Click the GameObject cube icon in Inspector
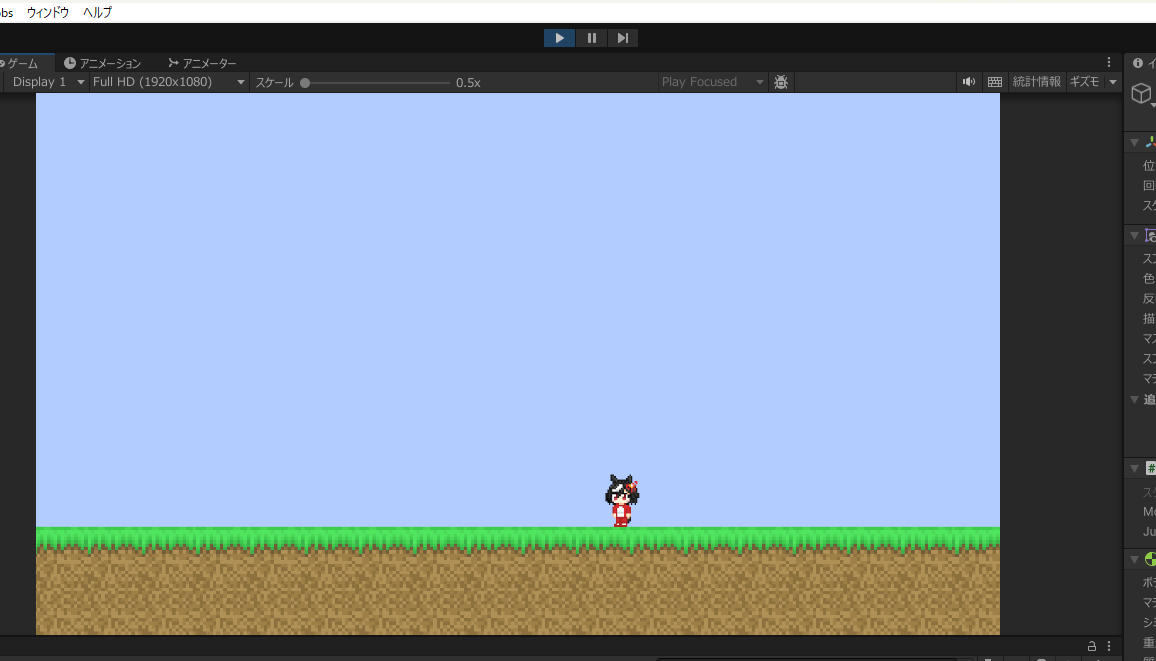Viewport: 1156px width, 661px height. click(x=1141, y=94)
